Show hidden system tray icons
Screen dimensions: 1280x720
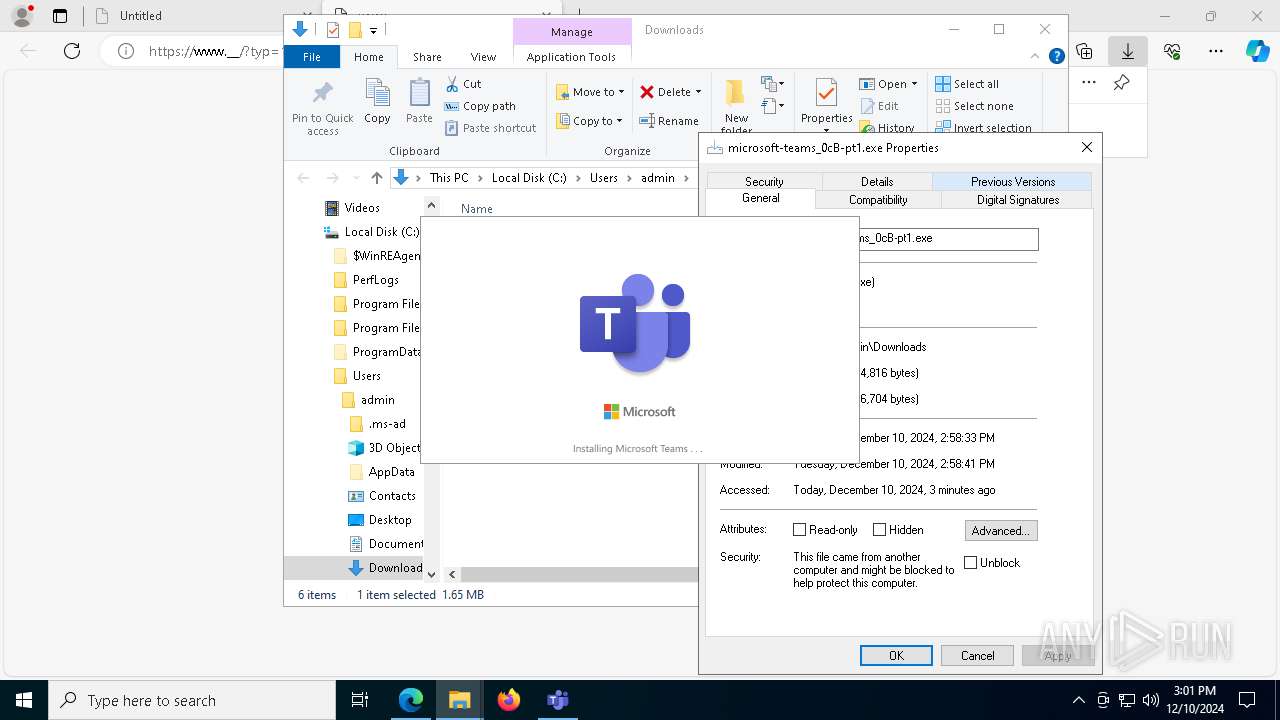[x=1078, y=700]
